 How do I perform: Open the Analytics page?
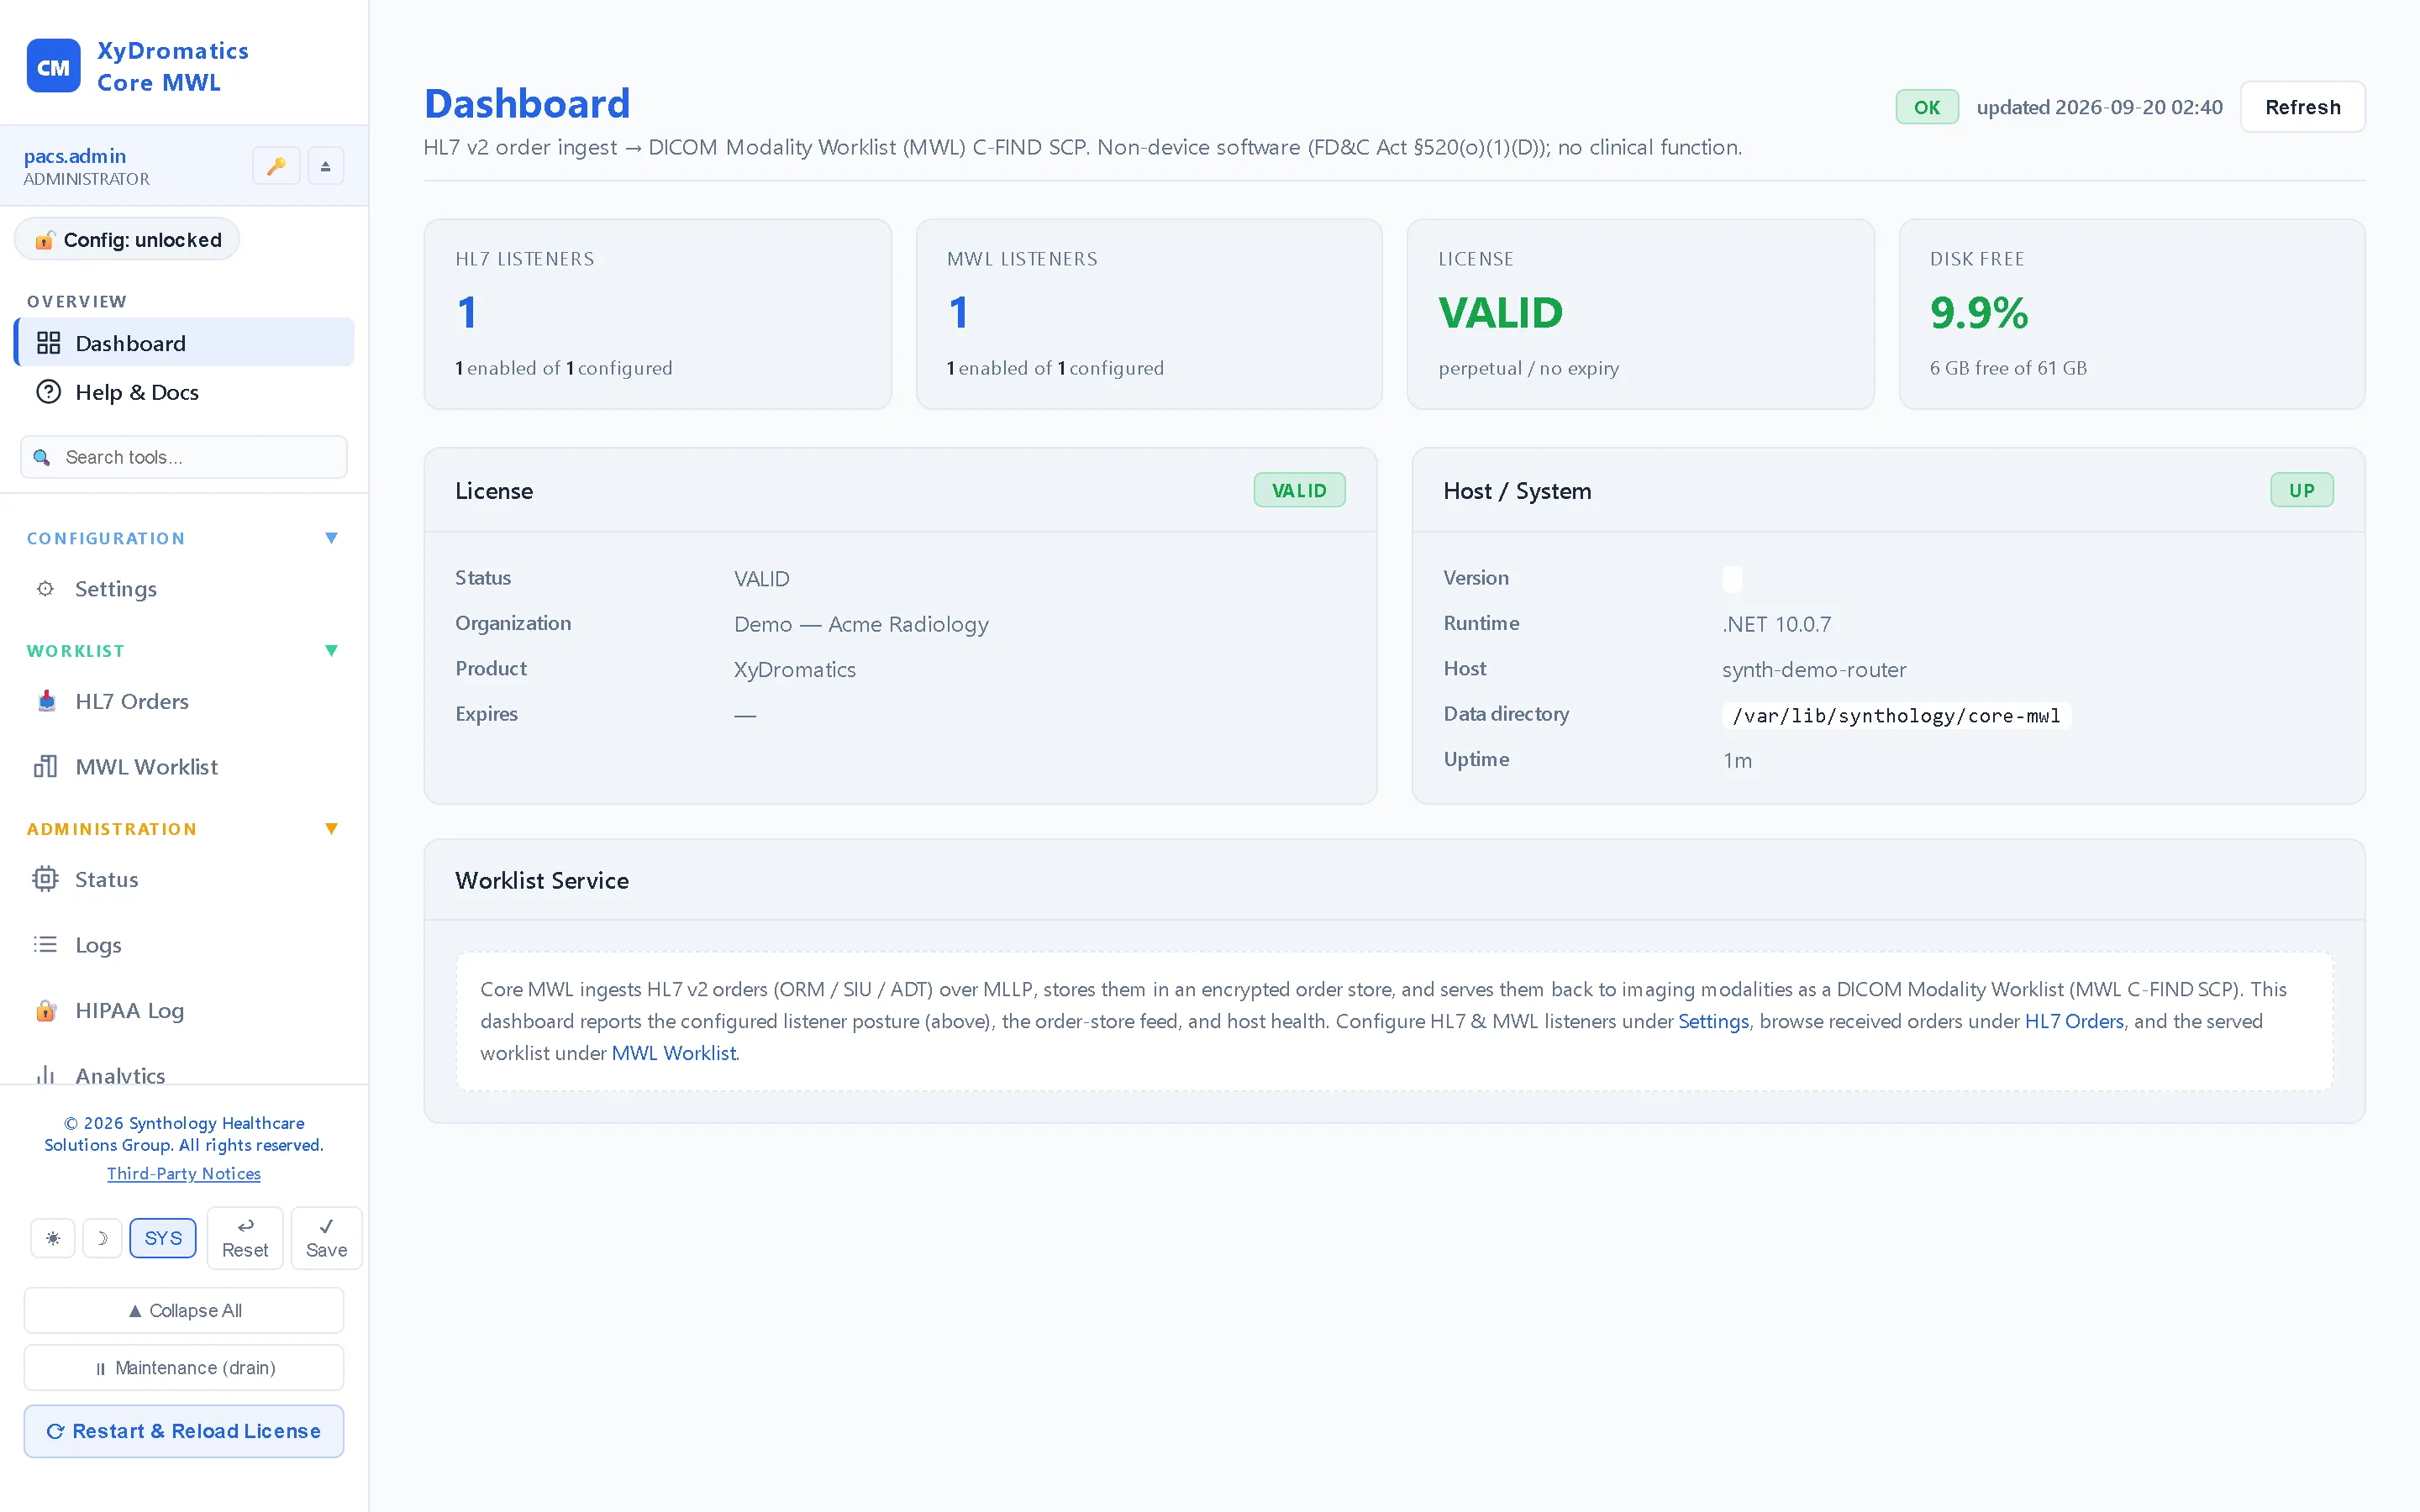[184, 1070]
